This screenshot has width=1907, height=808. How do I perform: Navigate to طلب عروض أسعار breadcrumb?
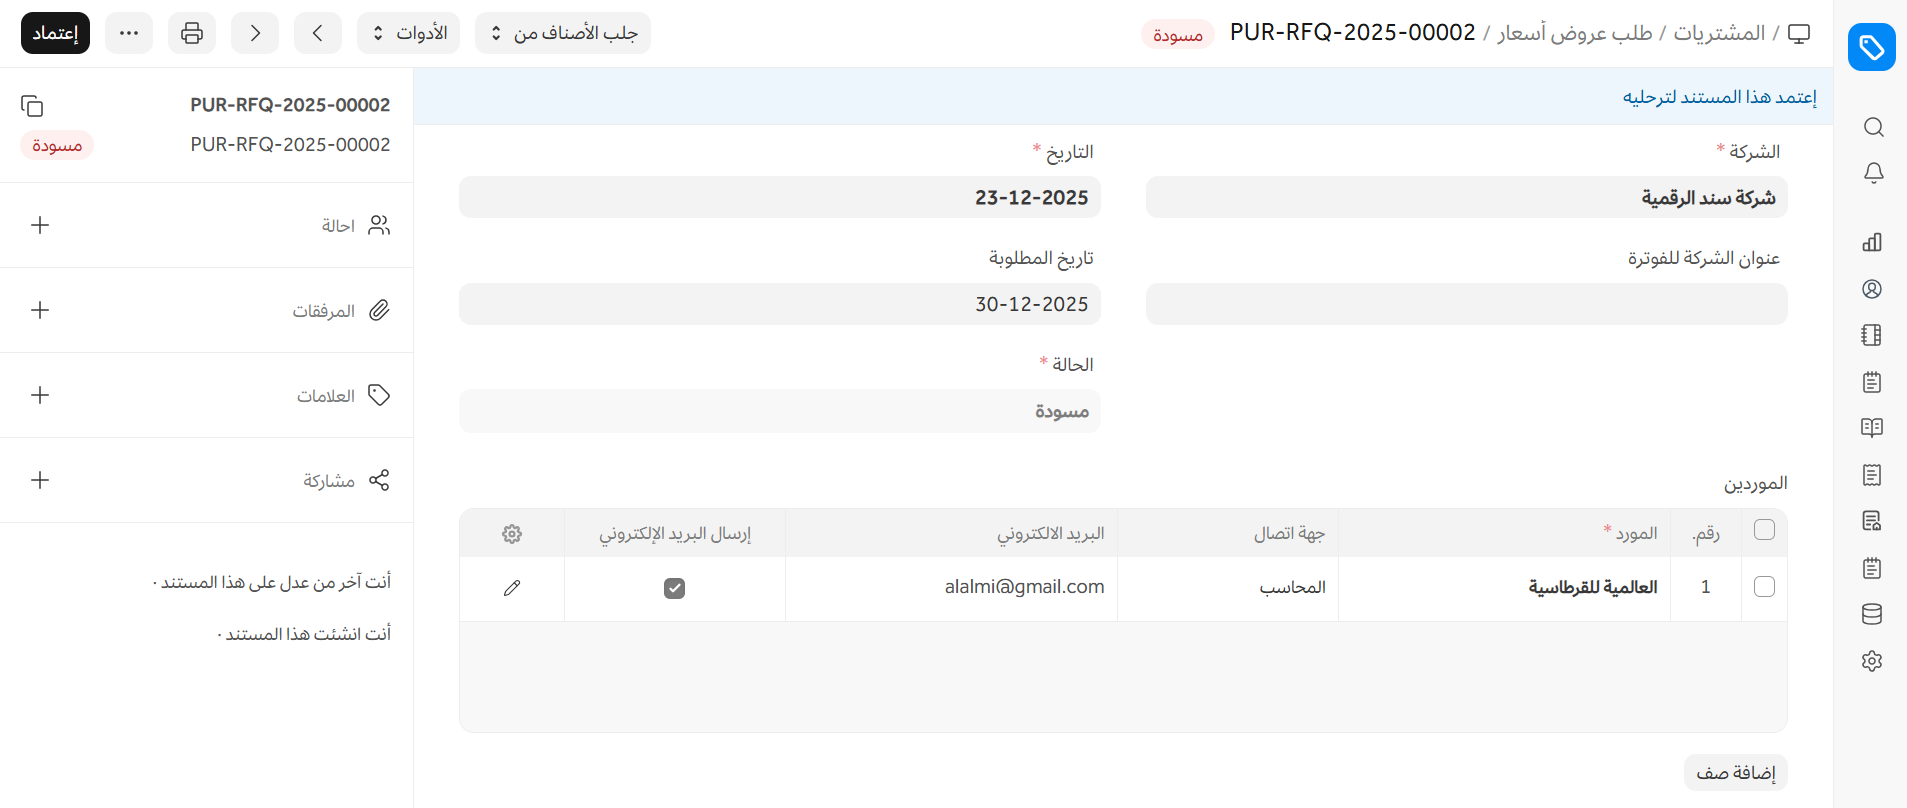(x=1575, y=33)
